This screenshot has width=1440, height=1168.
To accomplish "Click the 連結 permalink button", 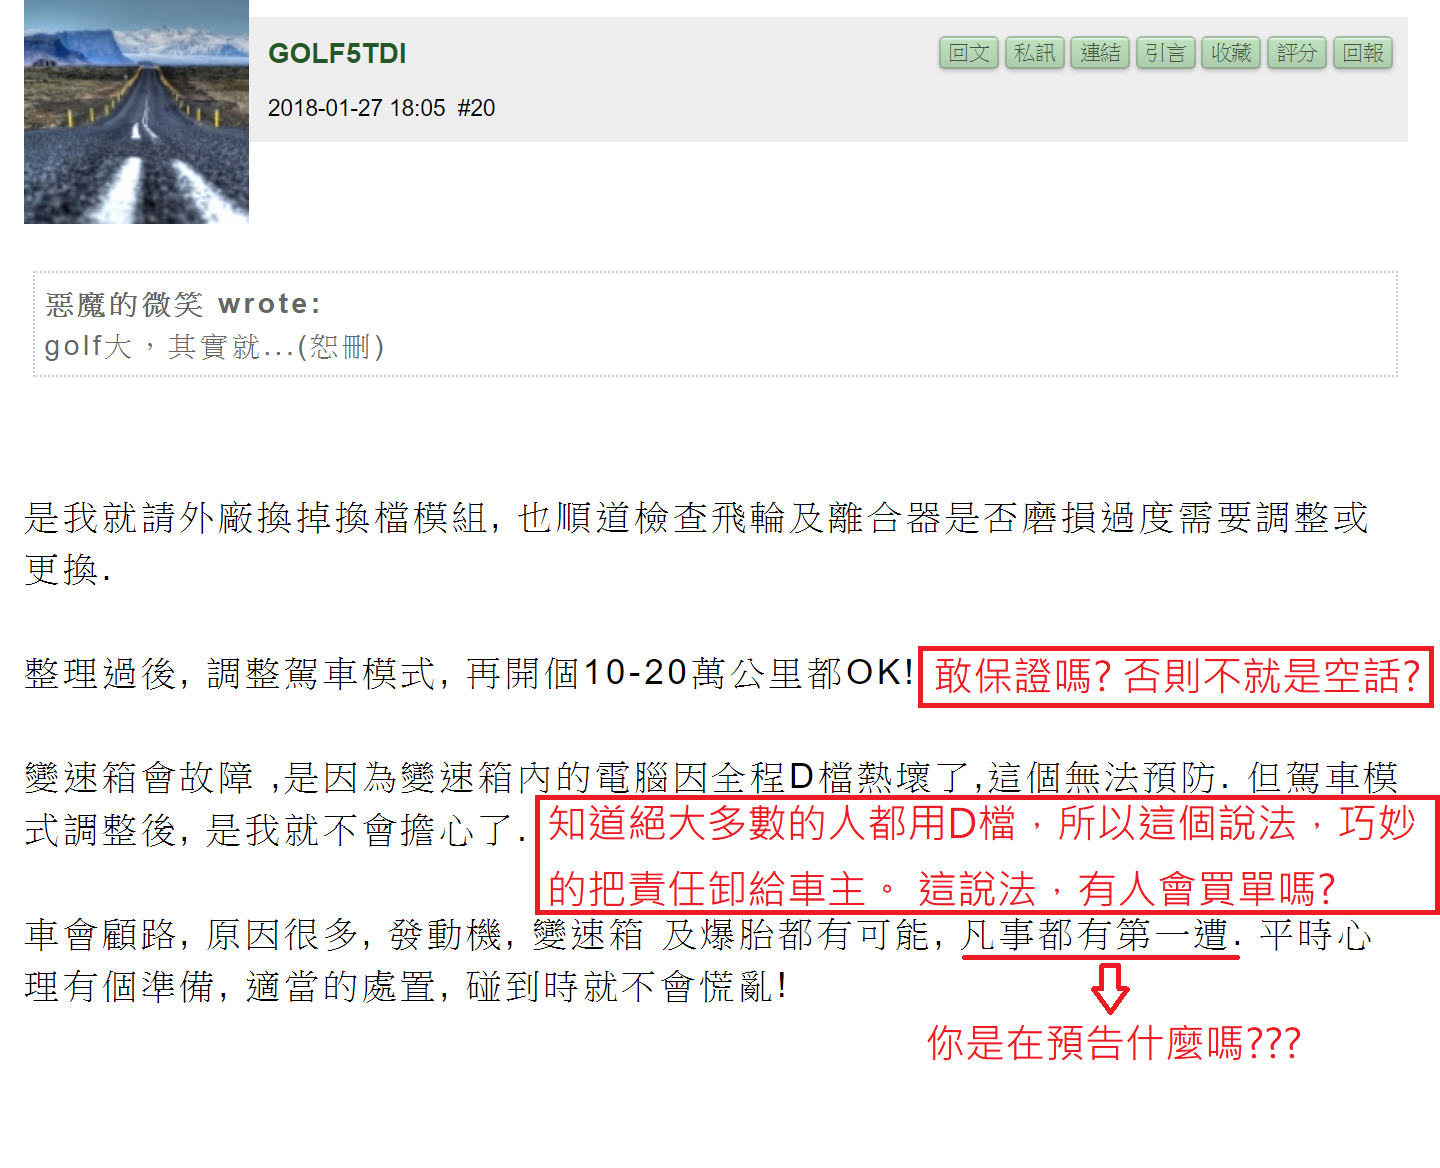I will (x=1100, y=53).
